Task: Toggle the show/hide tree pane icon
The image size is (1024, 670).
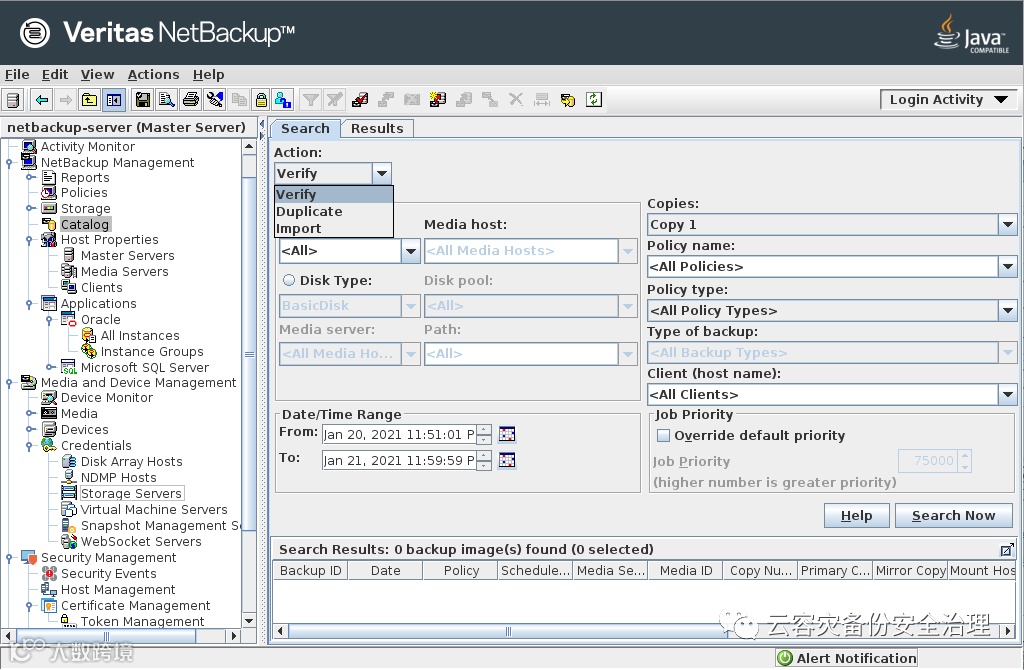Action: [114, 100]
